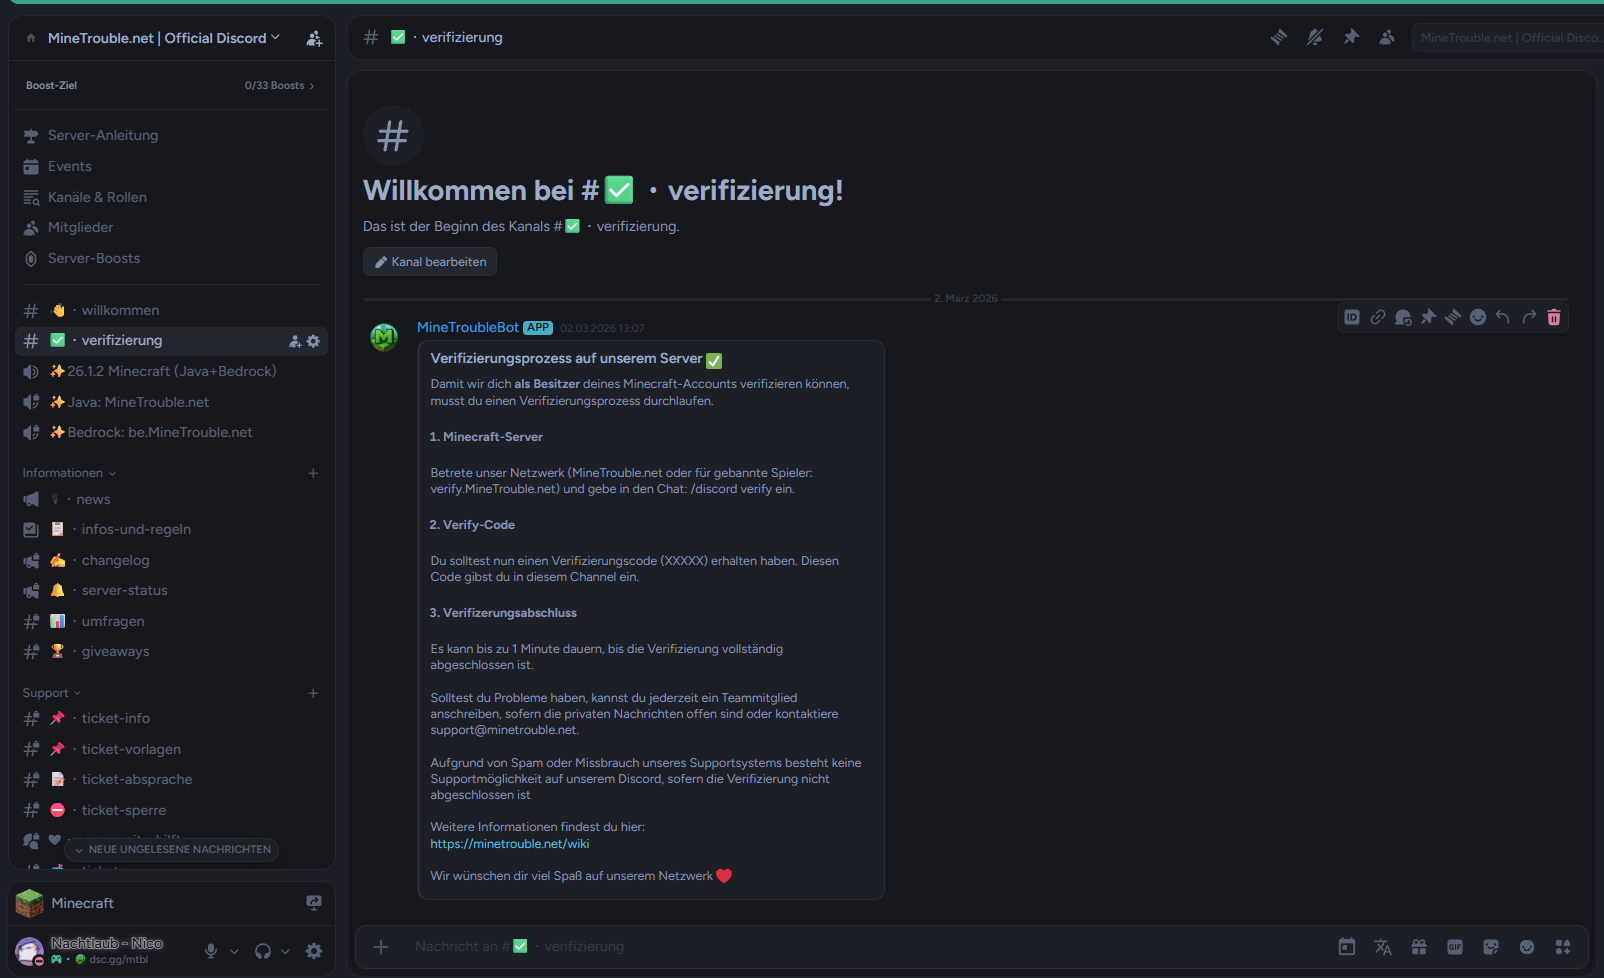This screenshot has height=978, width=1604.
Task: Toggle headphone deafen
Action: coord(263,951)
